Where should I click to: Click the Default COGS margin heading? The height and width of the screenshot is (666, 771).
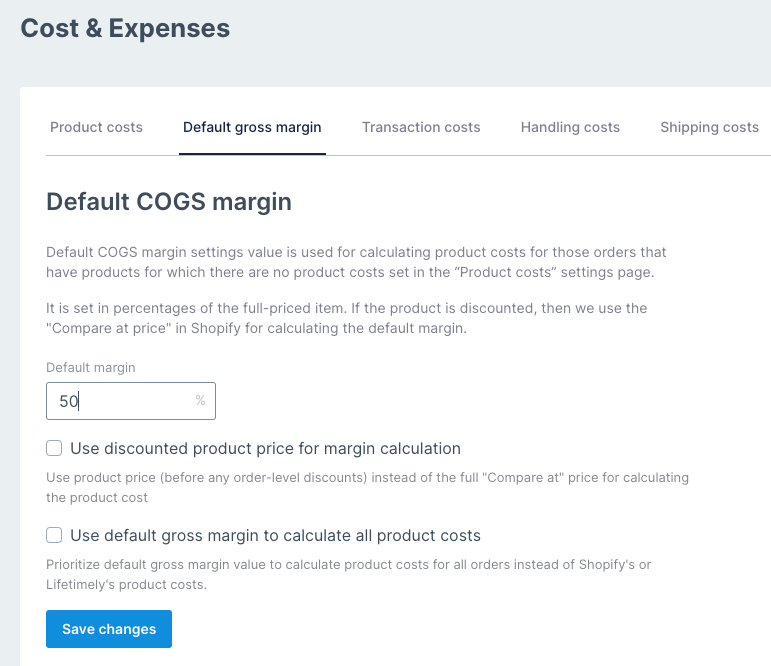[169, 202]
